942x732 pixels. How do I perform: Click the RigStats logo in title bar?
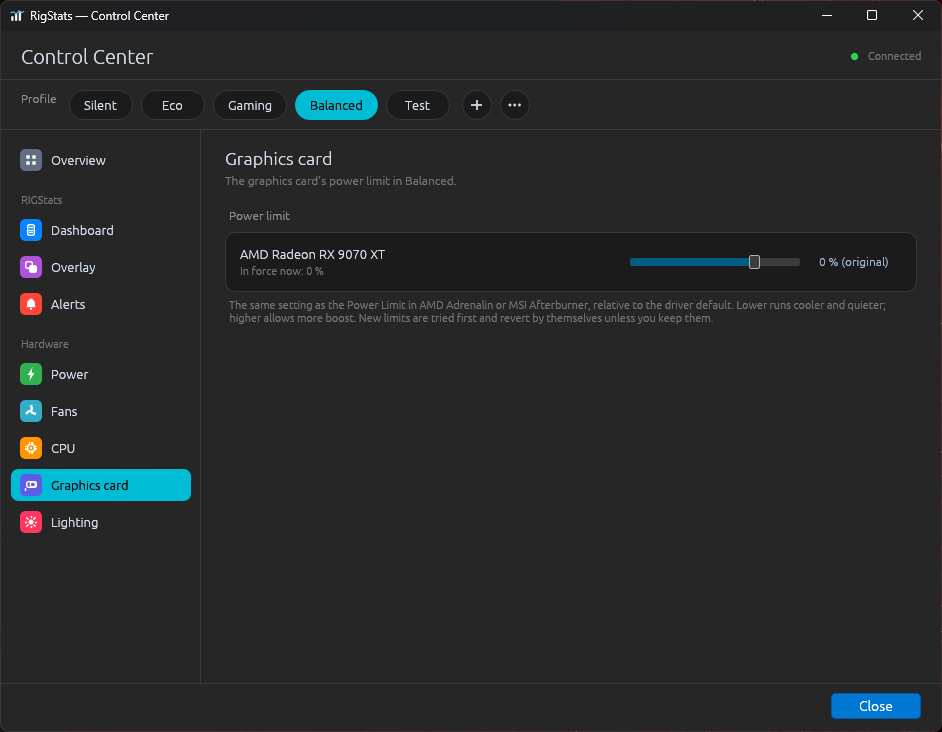(x=16, y=16)
